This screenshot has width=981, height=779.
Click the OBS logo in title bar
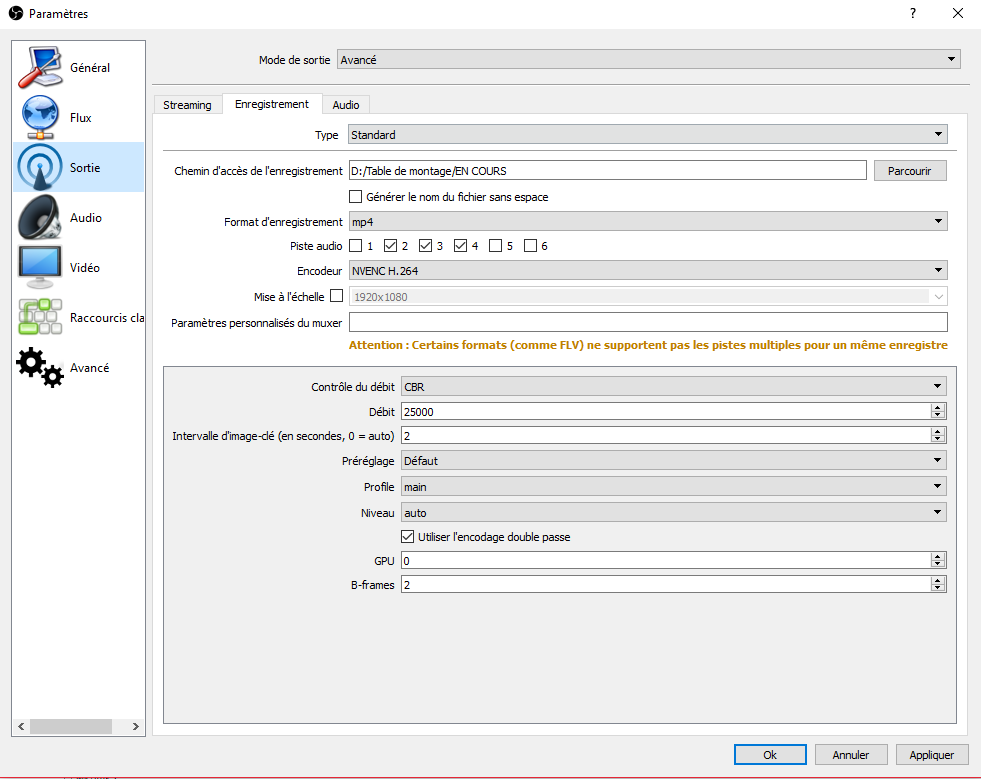(x=16, y=13)
